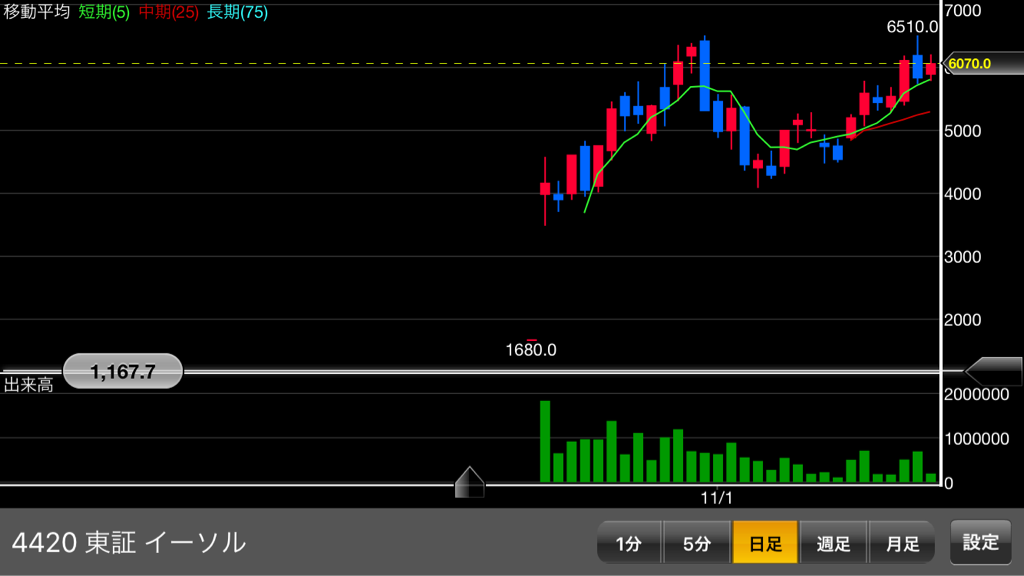Click the 中期(25) moving average label
Screen dimensions: 1024x576
[x=168, y=12]
